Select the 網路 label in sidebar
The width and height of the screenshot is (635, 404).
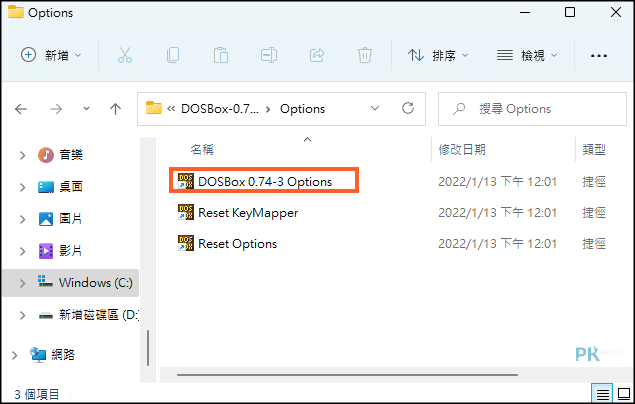click(x=63, y=355)
